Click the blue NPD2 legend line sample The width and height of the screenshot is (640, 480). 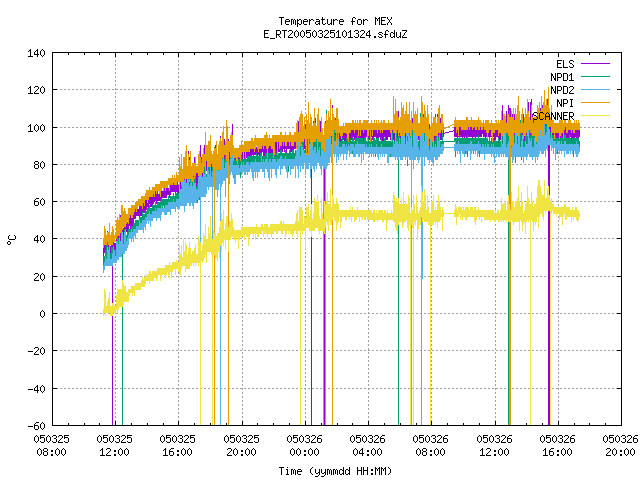596,89
